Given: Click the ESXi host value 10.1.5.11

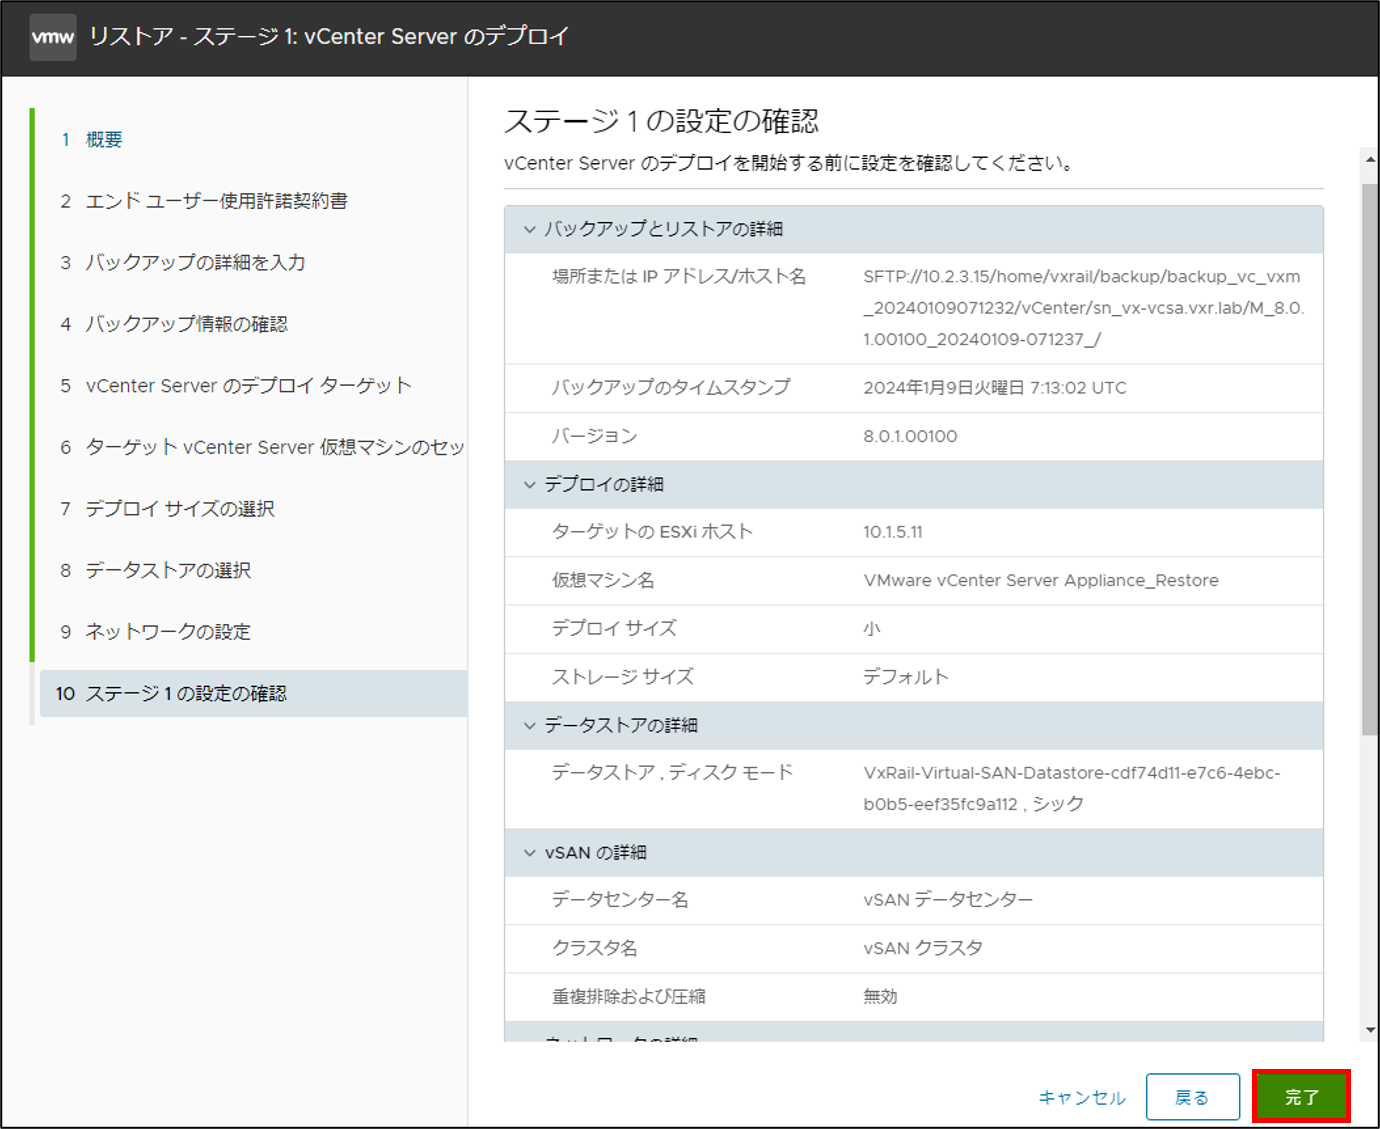Looking at the screenshot, I should click(893, 532).
